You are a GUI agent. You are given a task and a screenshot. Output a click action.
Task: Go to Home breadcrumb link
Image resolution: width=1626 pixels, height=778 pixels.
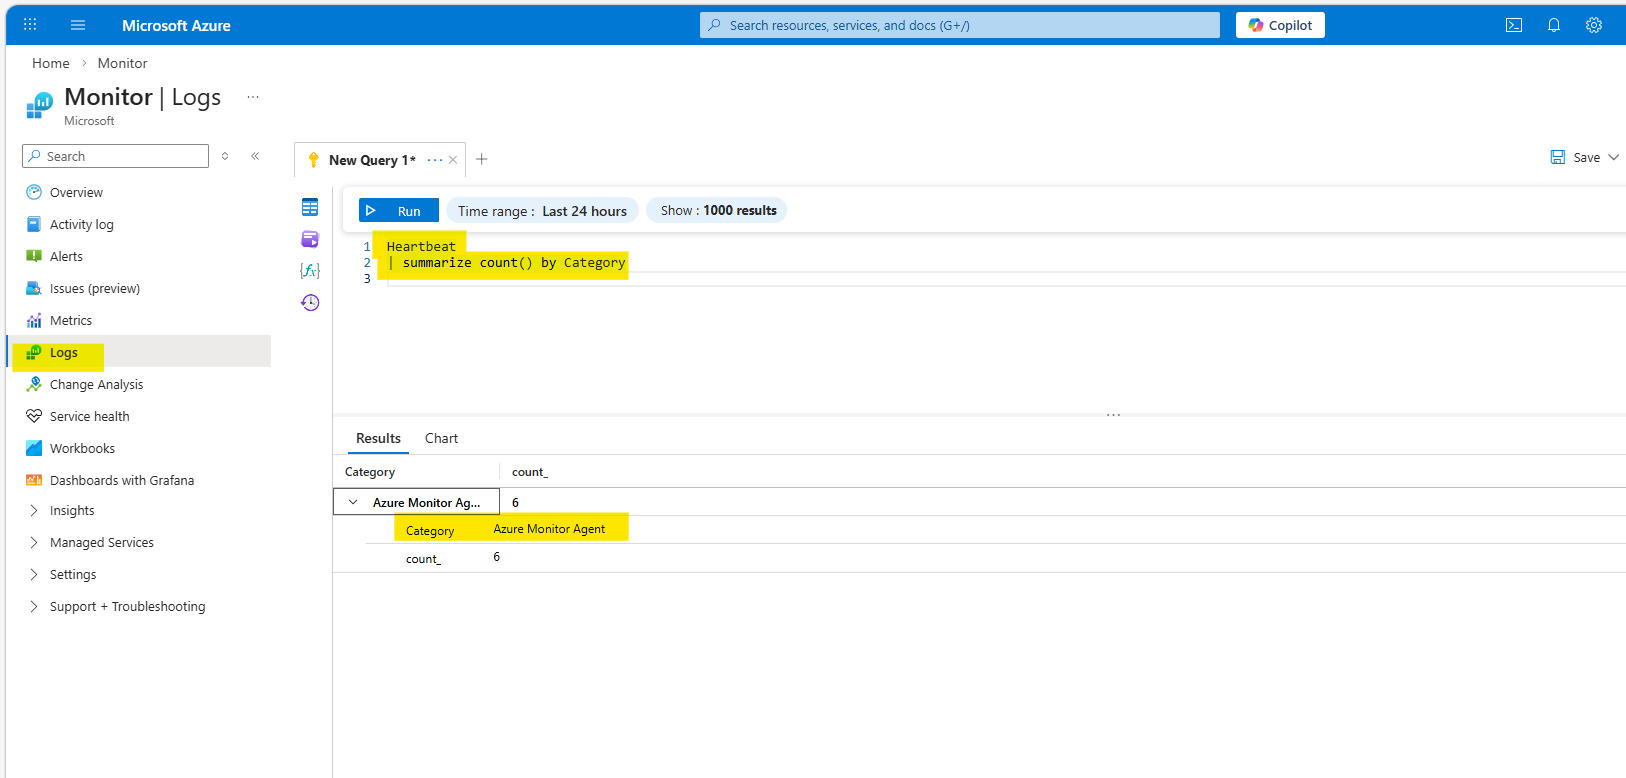51,63
